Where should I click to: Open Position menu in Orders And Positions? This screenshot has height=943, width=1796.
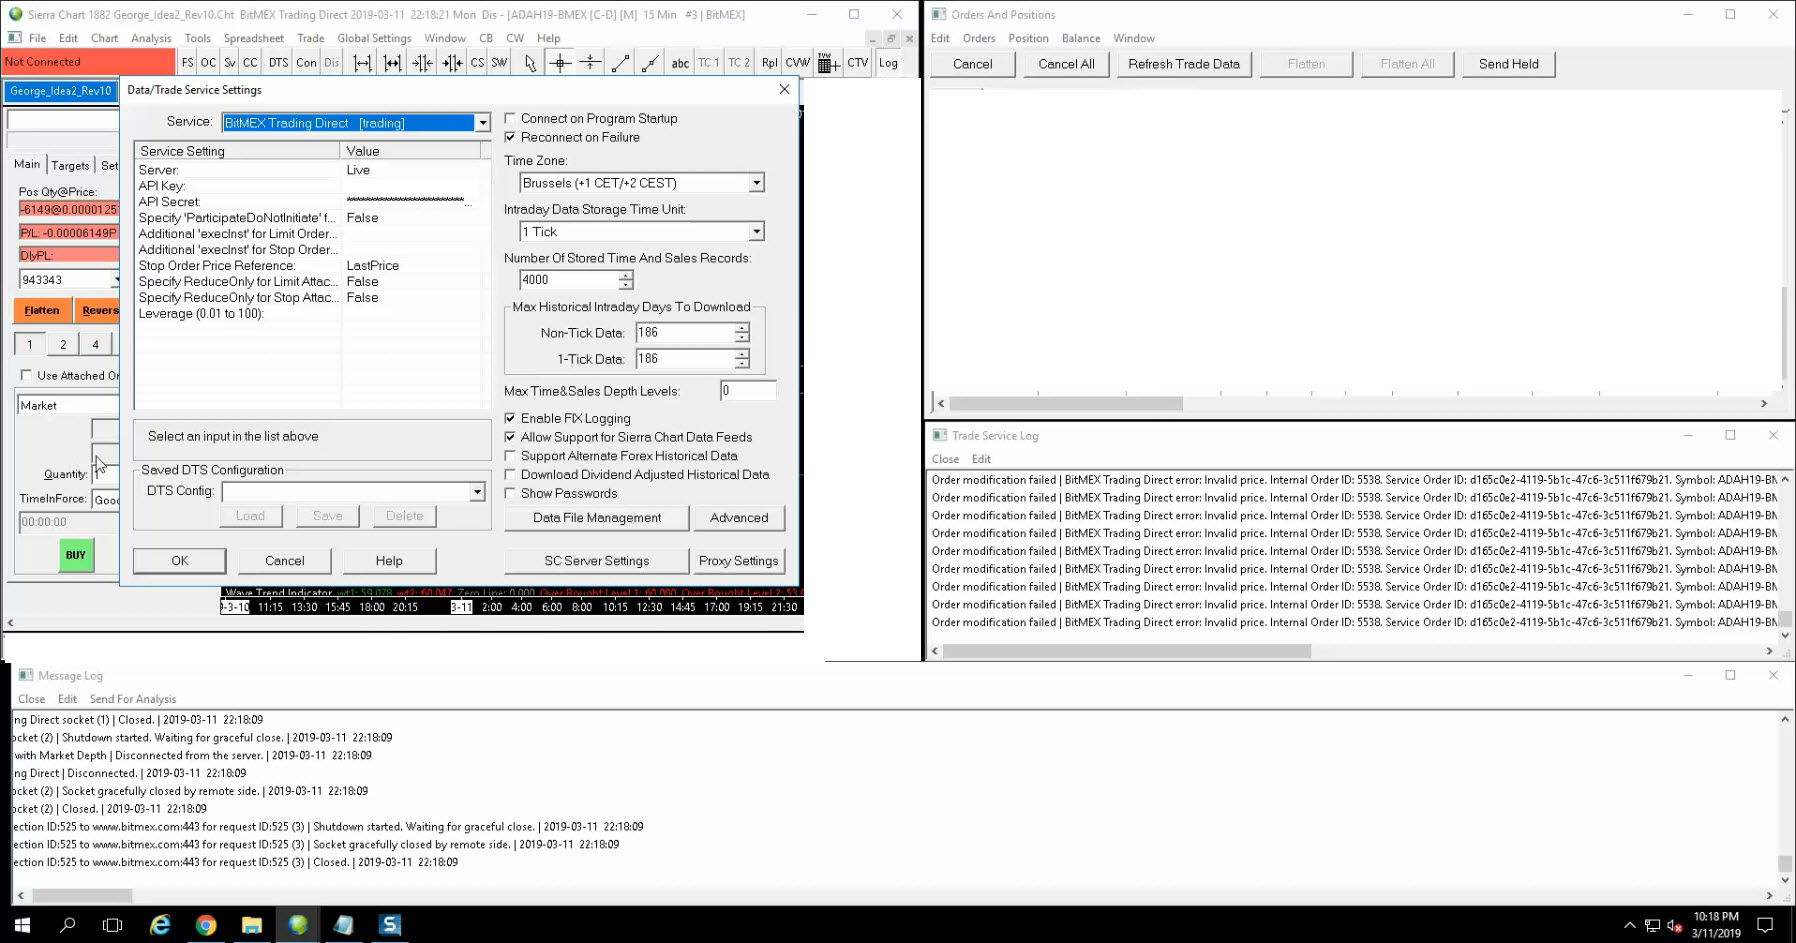click(1028, 38)
